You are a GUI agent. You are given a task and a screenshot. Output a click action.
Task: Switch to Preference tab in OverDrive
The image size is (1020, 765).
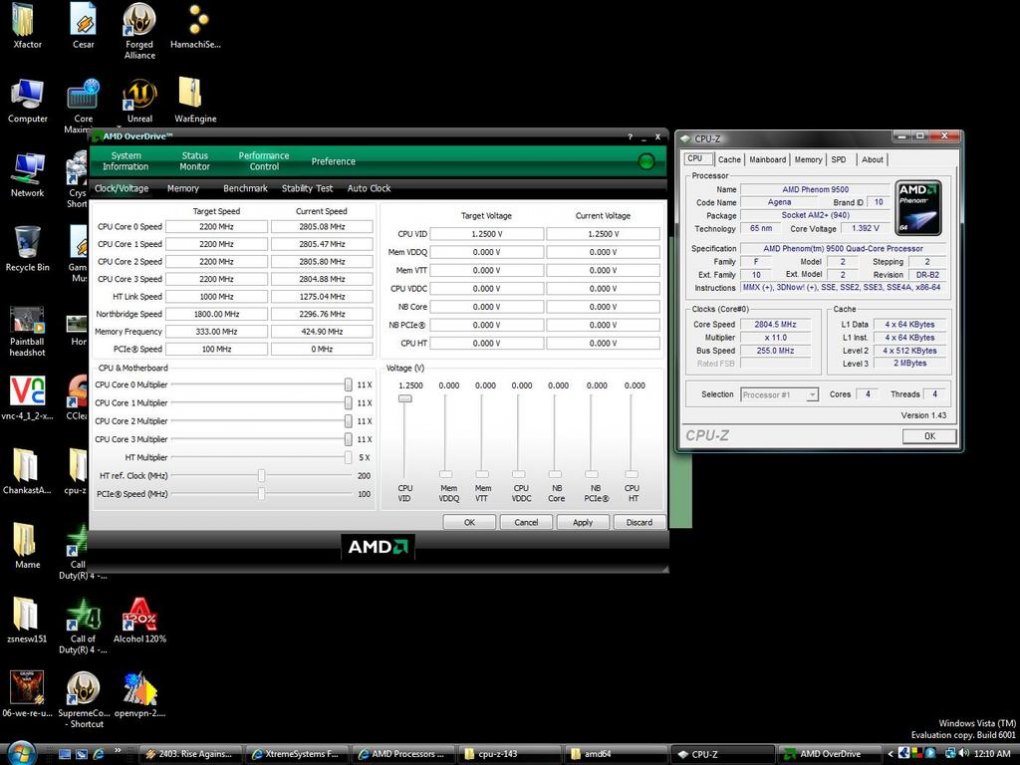coord(333,161)
